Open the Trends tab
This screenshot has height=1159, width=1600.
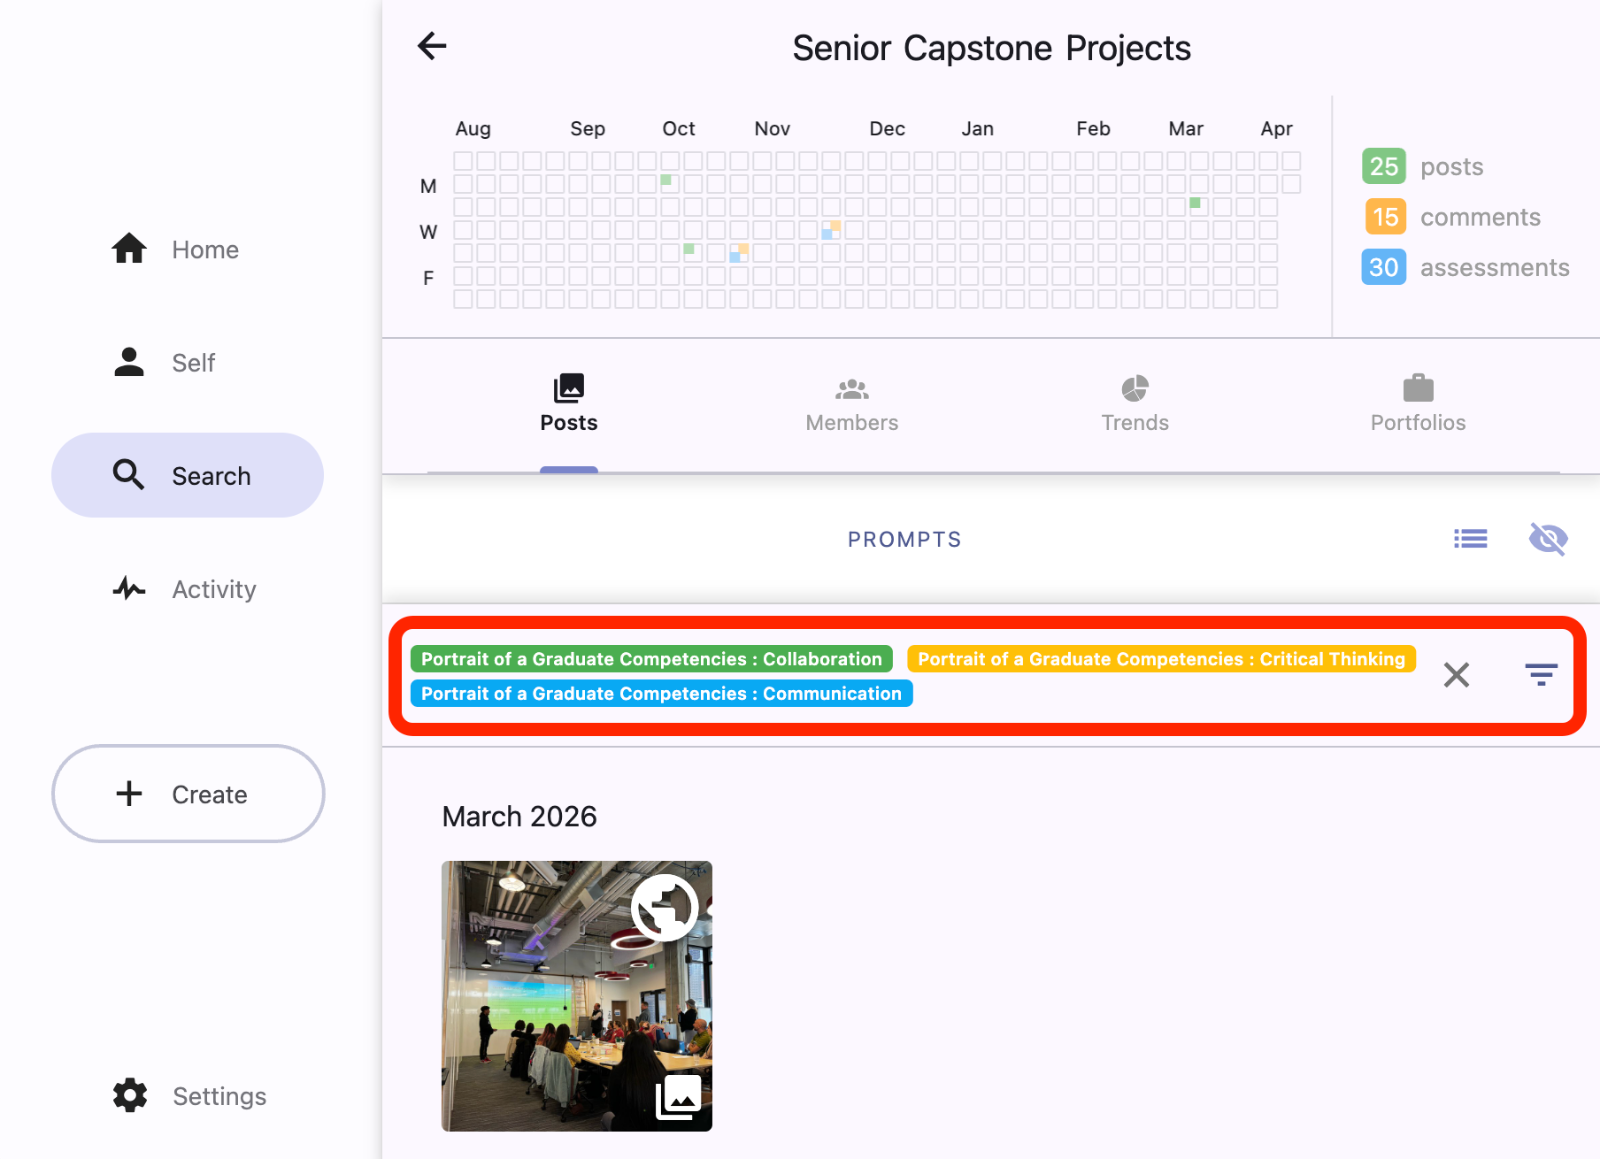[x=1135, y=404]
